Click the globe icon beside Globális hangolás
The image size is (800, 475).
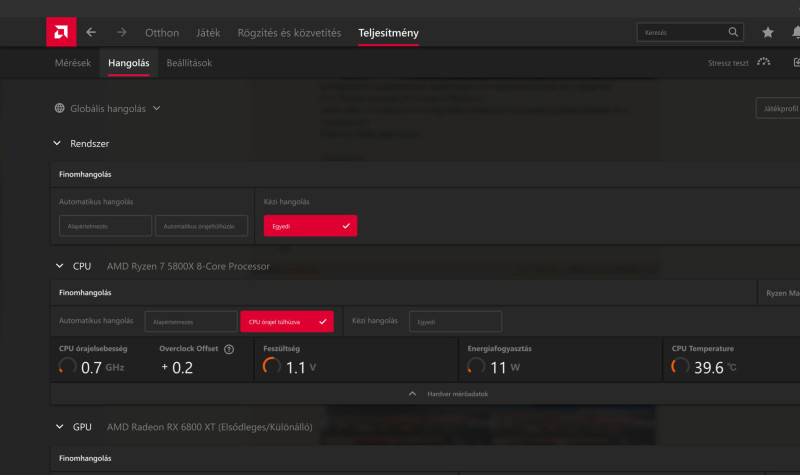60,108
